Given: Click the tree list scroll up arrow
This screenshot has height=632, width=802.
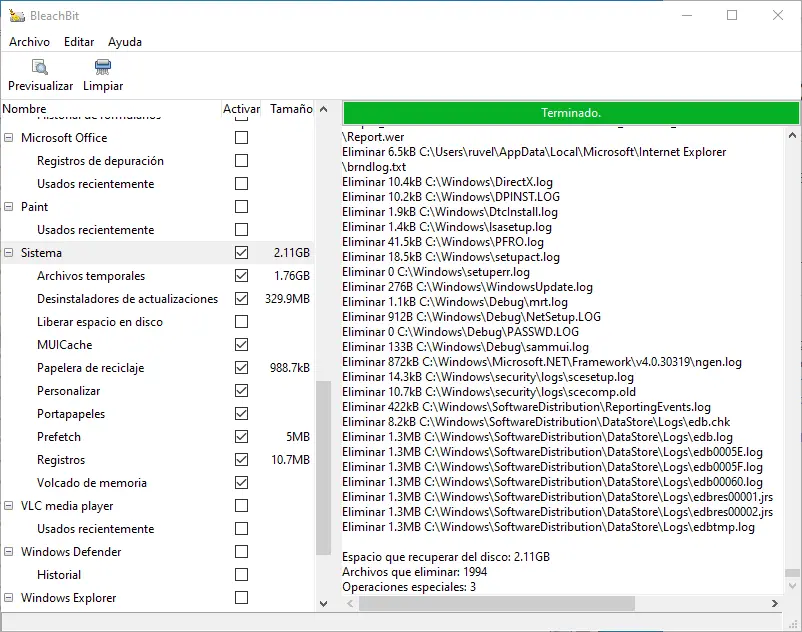Looking at the screenshot, I should [323, 109].
